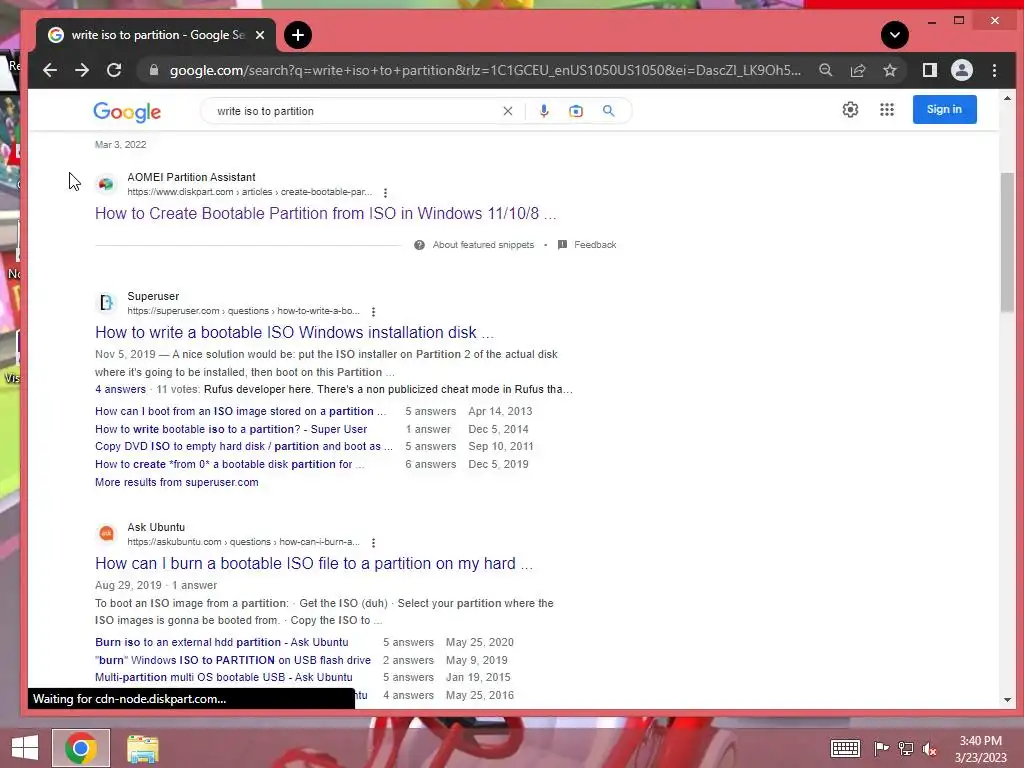Open the '4 answers' link
The width and height of the screenshot is (1024, 768).
coord(120,389)
